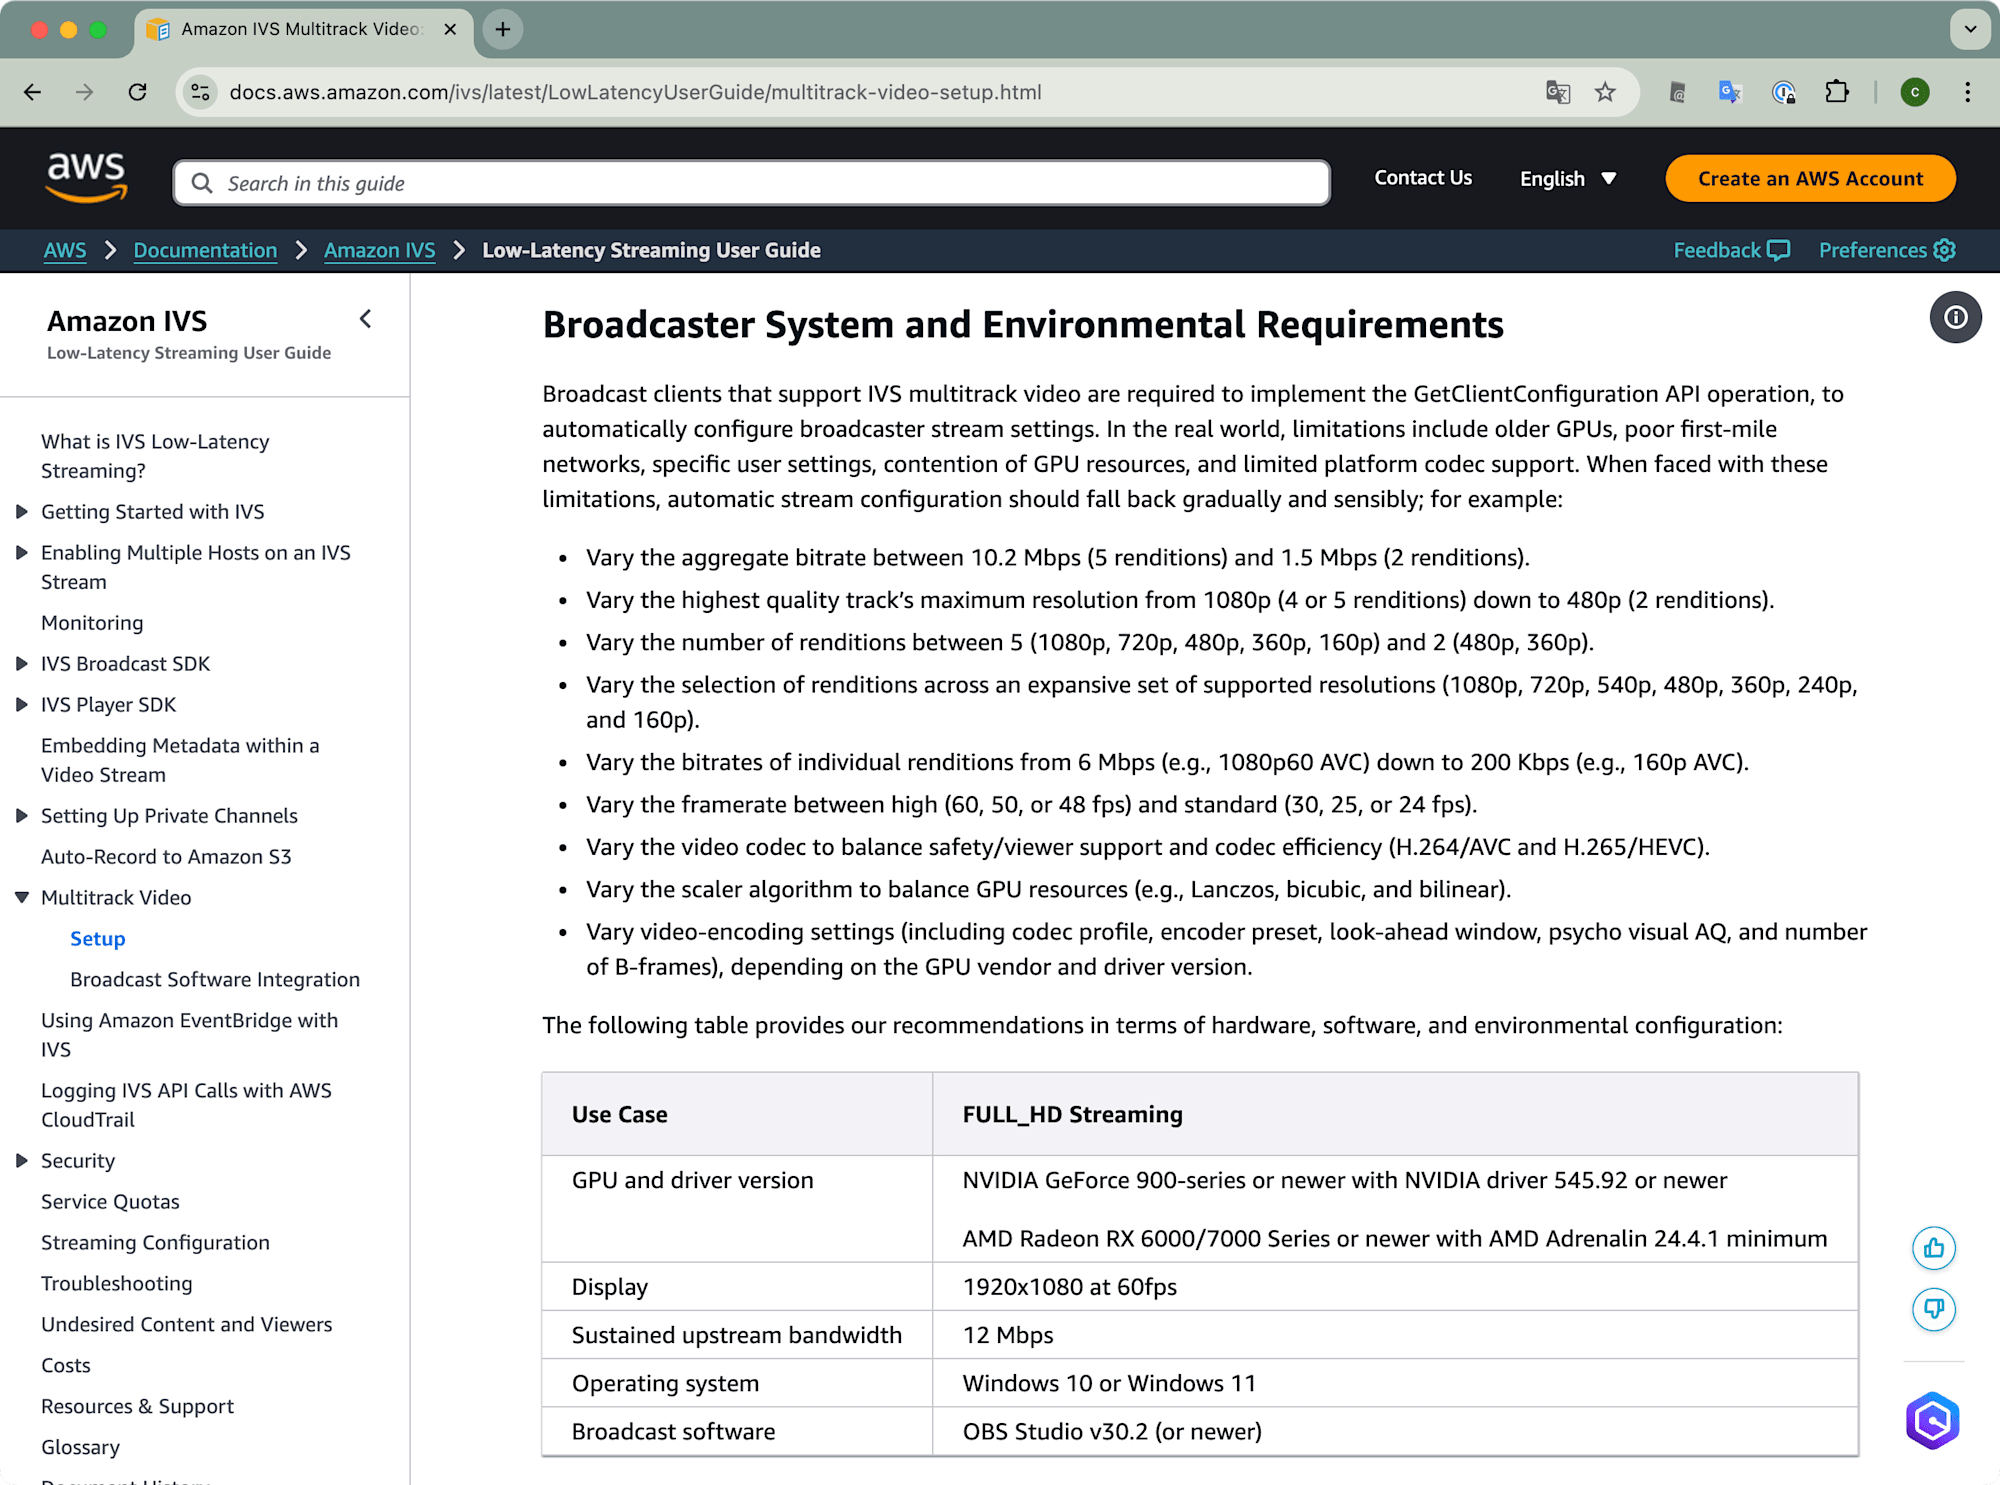Open Documentation breadcrumb link
The height and width of the screenshot is (1485, 2000).
[205, 250]
